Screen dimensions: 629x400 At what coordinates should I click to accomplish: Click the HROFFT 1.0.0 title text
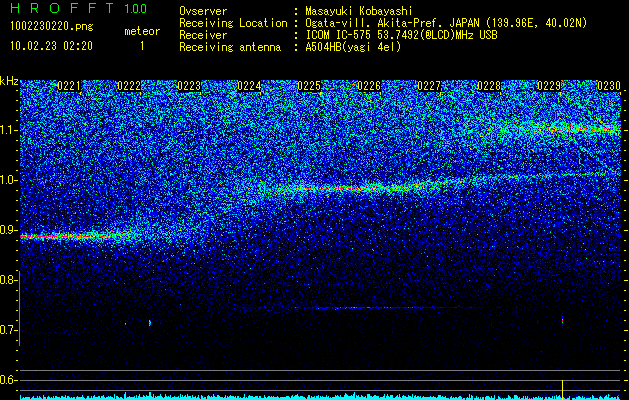[79, 8]
